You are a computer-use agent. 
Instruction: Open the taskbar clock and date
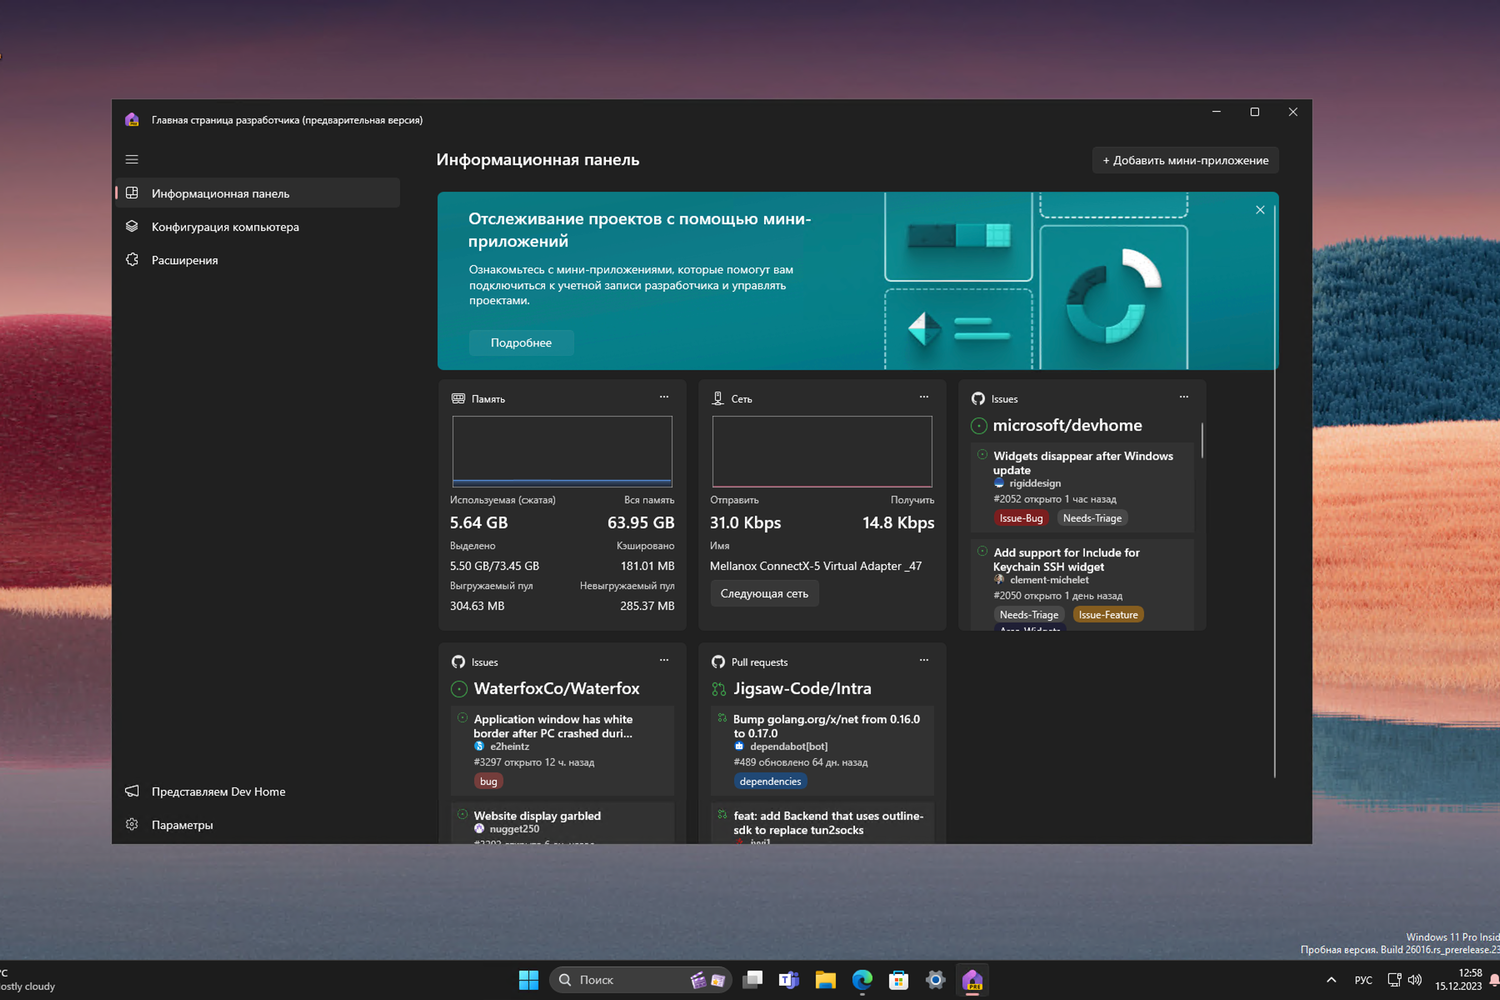click(1458, 979)
